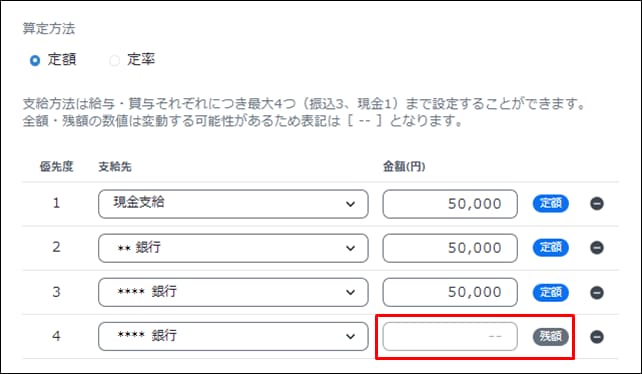Click the 支給先 column header
This screenshot has width=642, height=374.
(115, 167)
